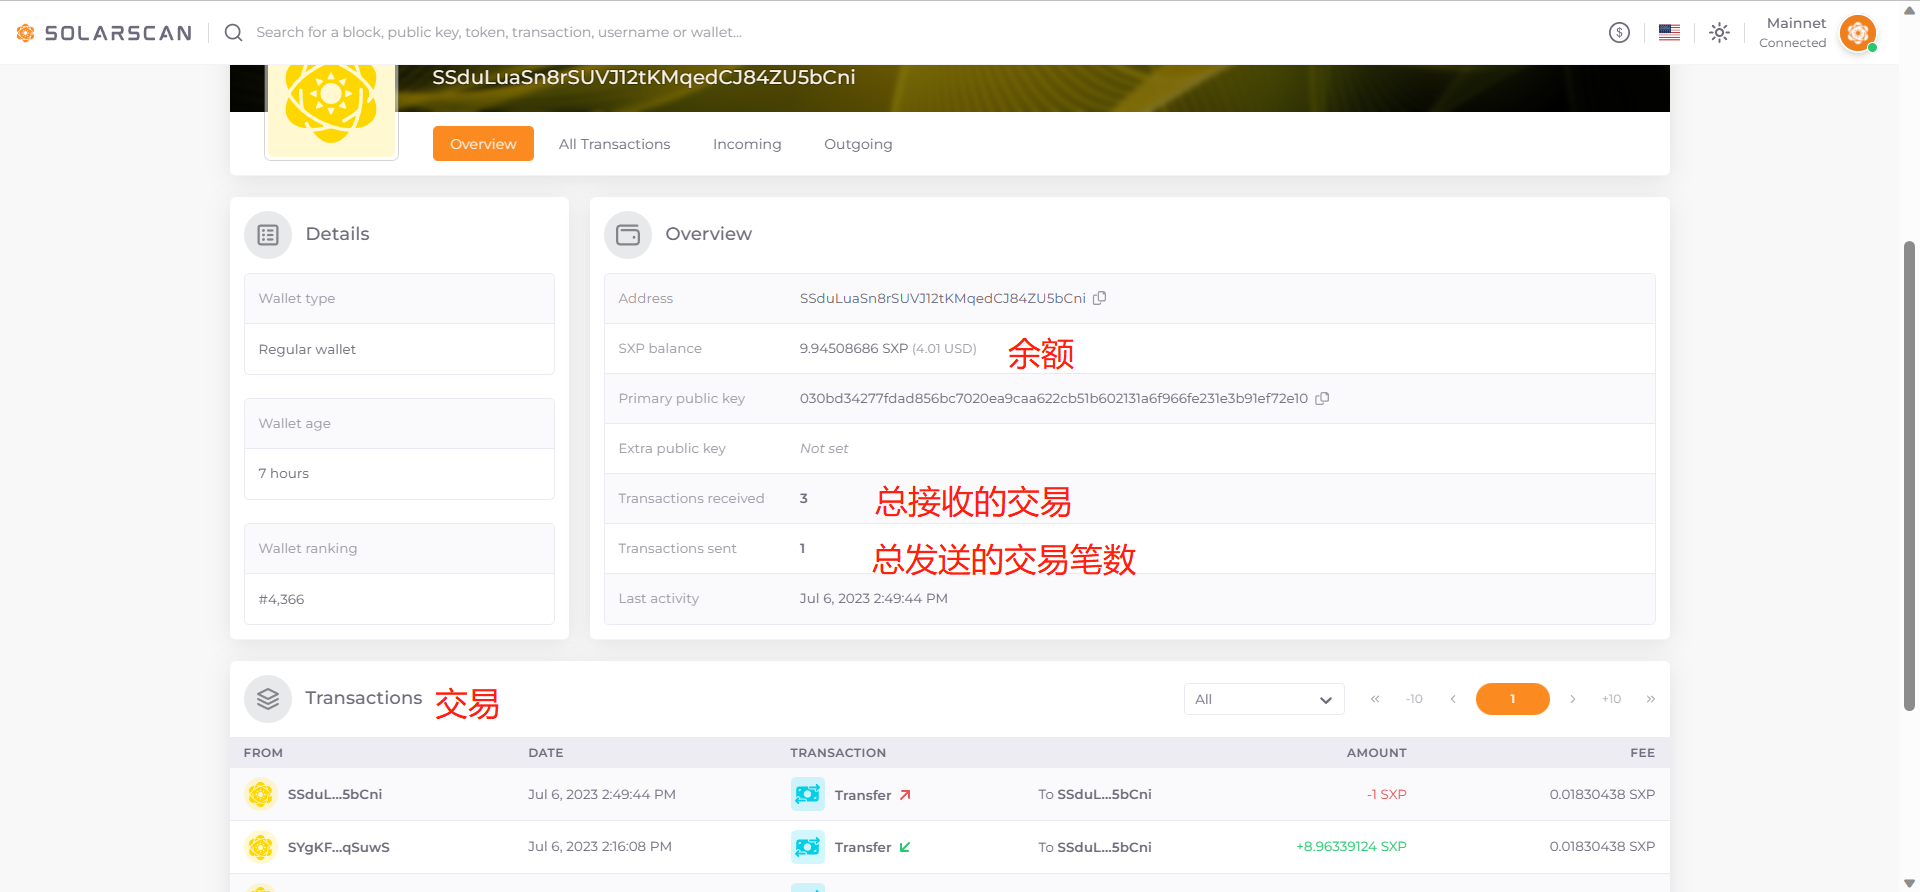This screenshot has width=1920, height=892.
Task: Click the Mainnet Connected status label
Action: point(1792,32)
